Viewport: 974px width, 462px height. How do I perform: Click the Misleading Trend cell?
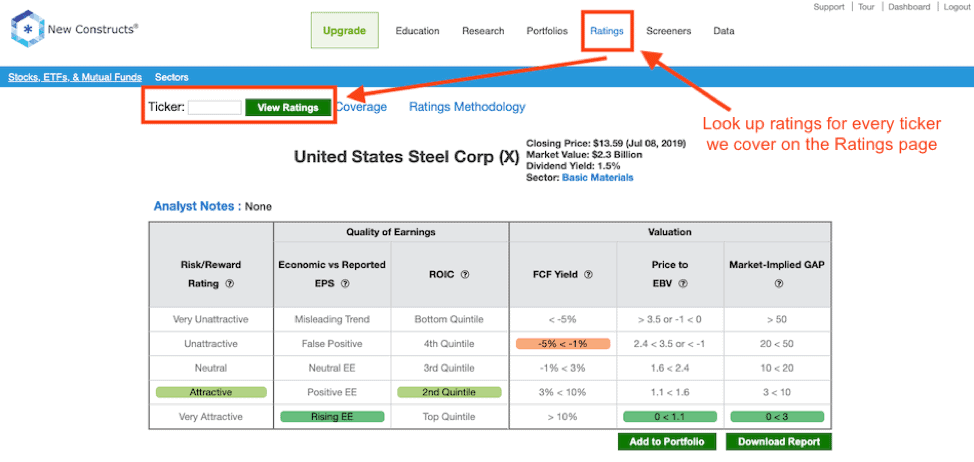(x=332, y=319)
